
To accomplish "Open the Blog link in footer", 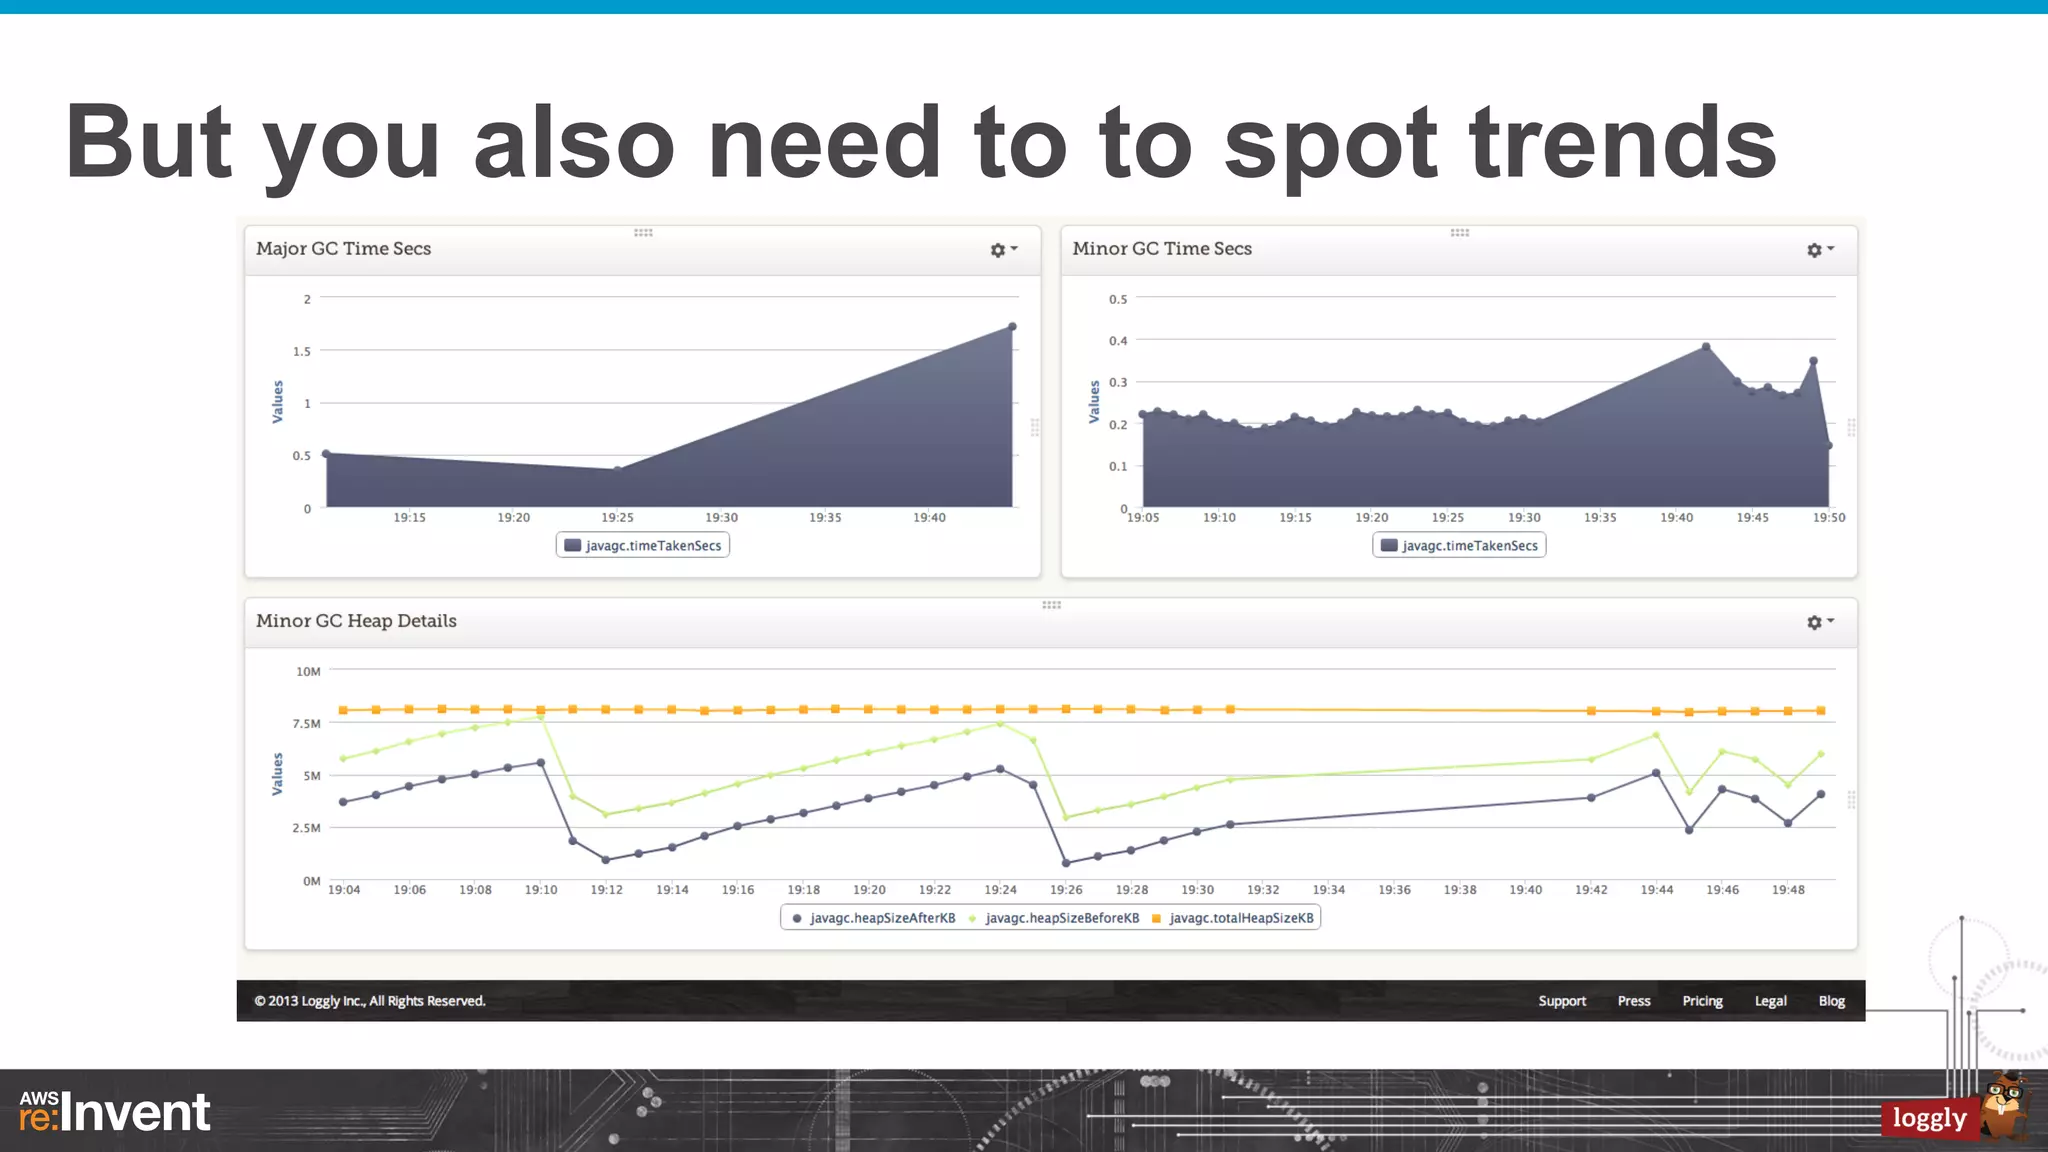I will [x=1831, y=1001].
